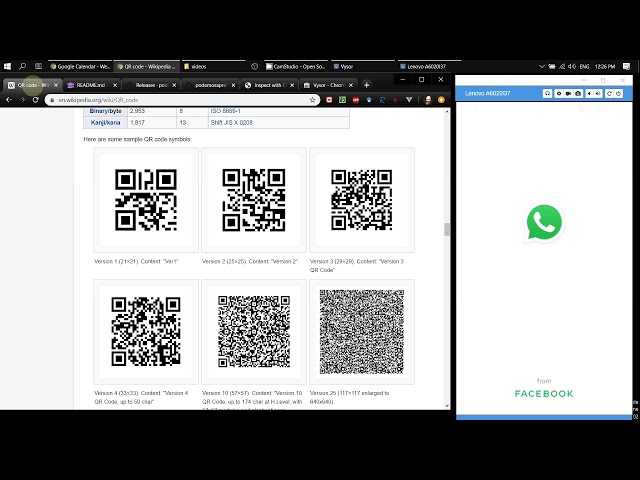The width and height of the screenshot is (640, 480).
Task: Open the Version 25 QR code image
Action: point(362,331)
